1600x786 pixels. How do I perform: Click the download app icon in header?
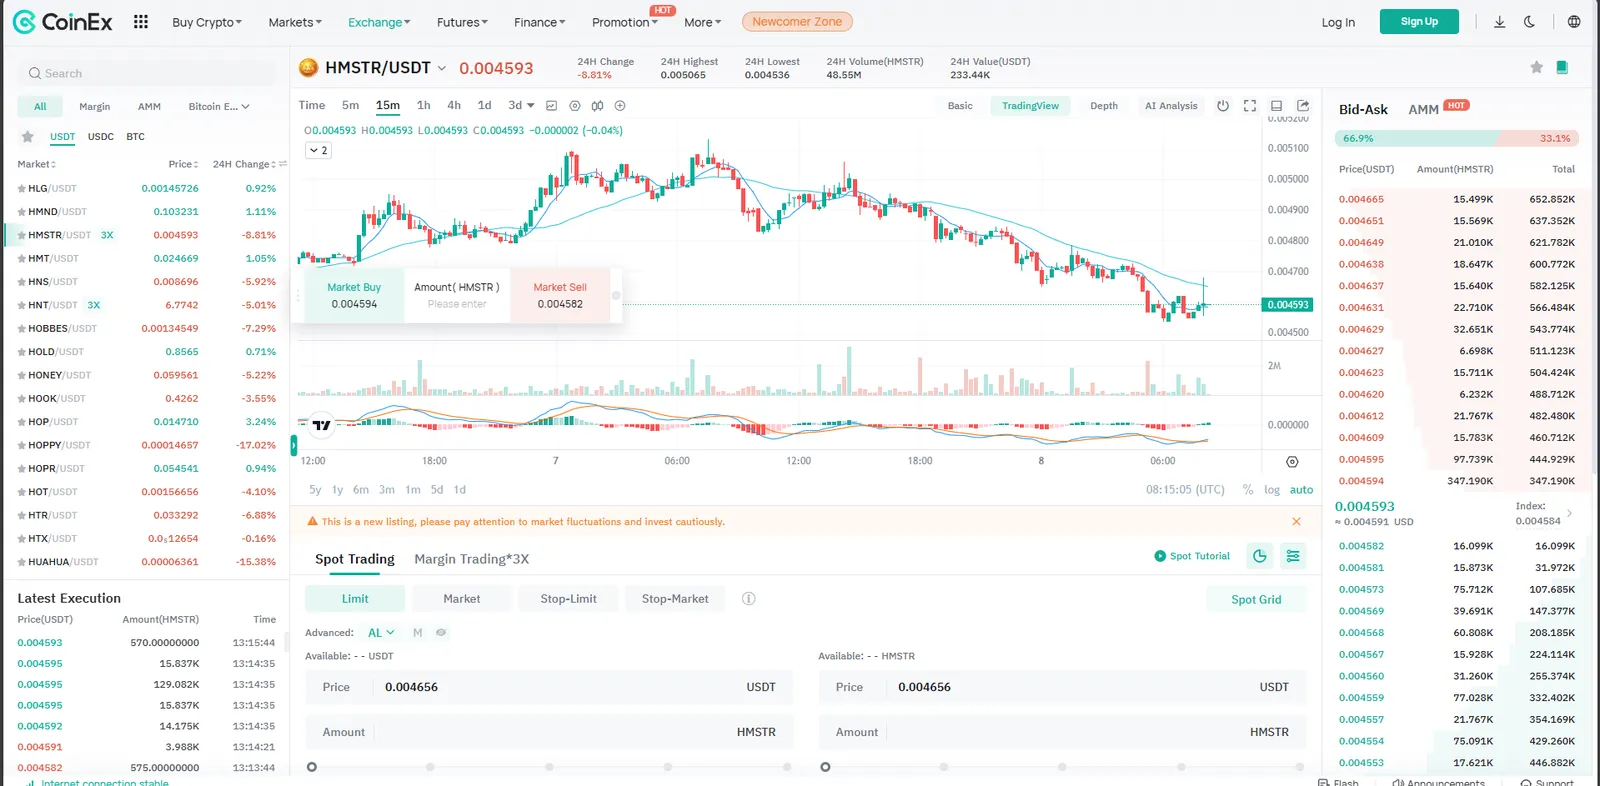click(1499, 22)
